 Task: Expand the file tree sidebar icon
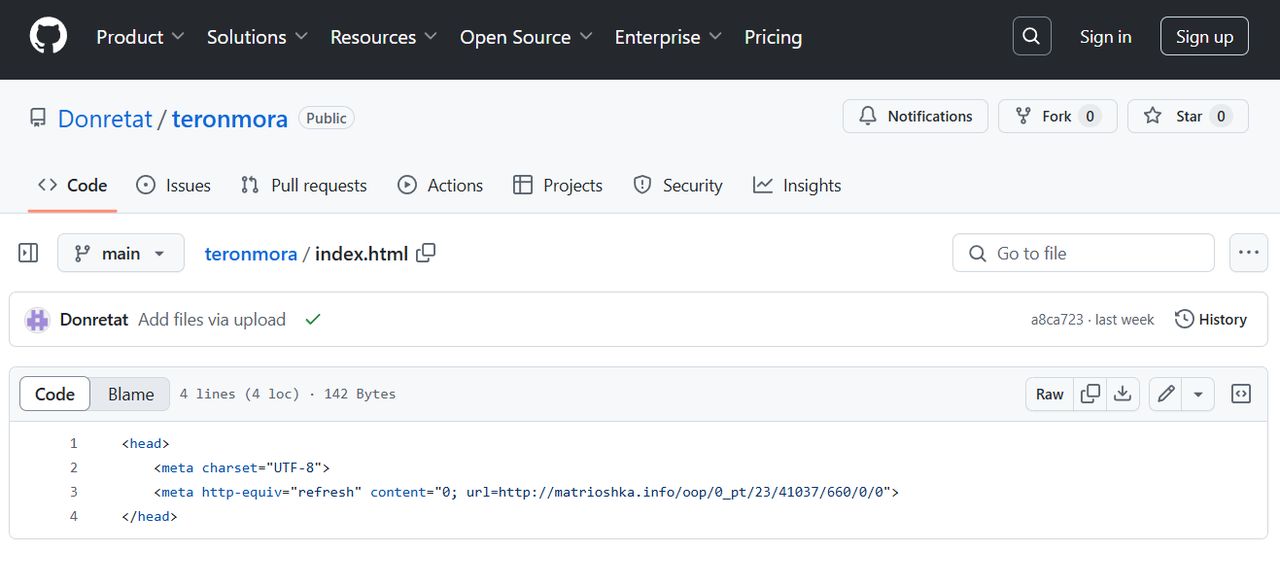pos(29,253)
